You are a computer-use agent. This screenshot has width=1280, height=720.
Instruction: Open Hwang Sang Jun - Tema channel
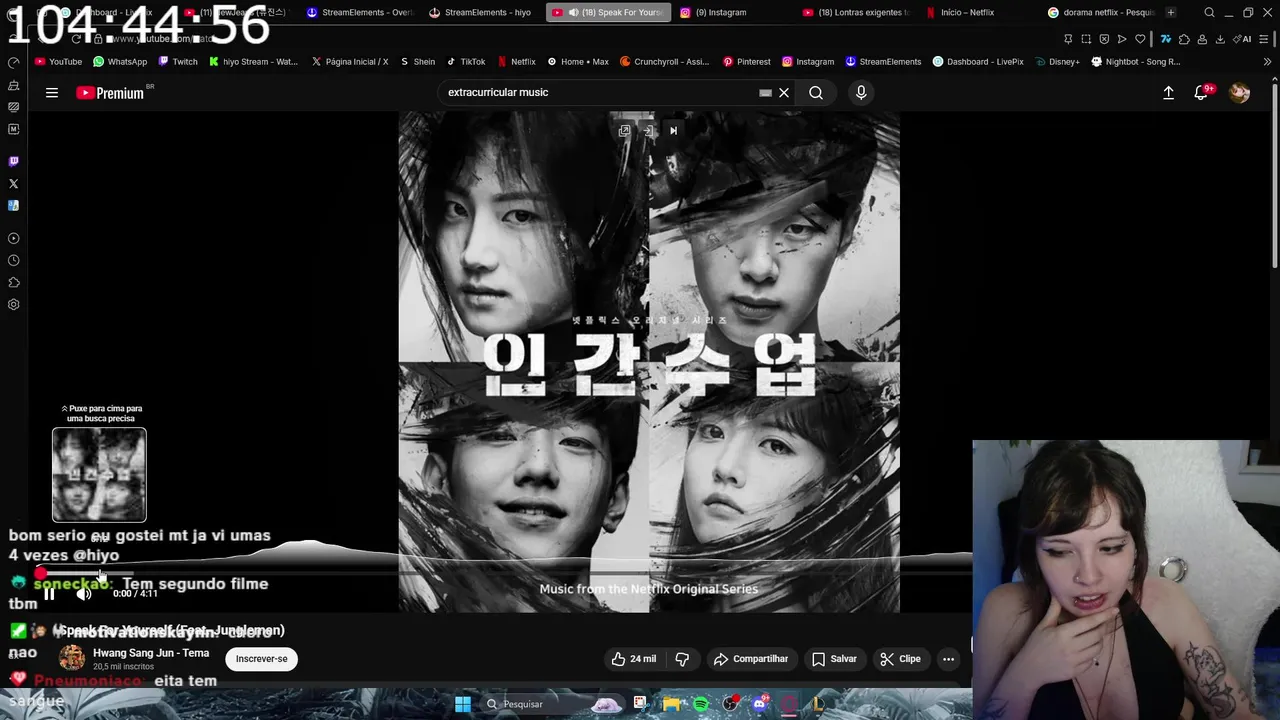tap(151, 653)
